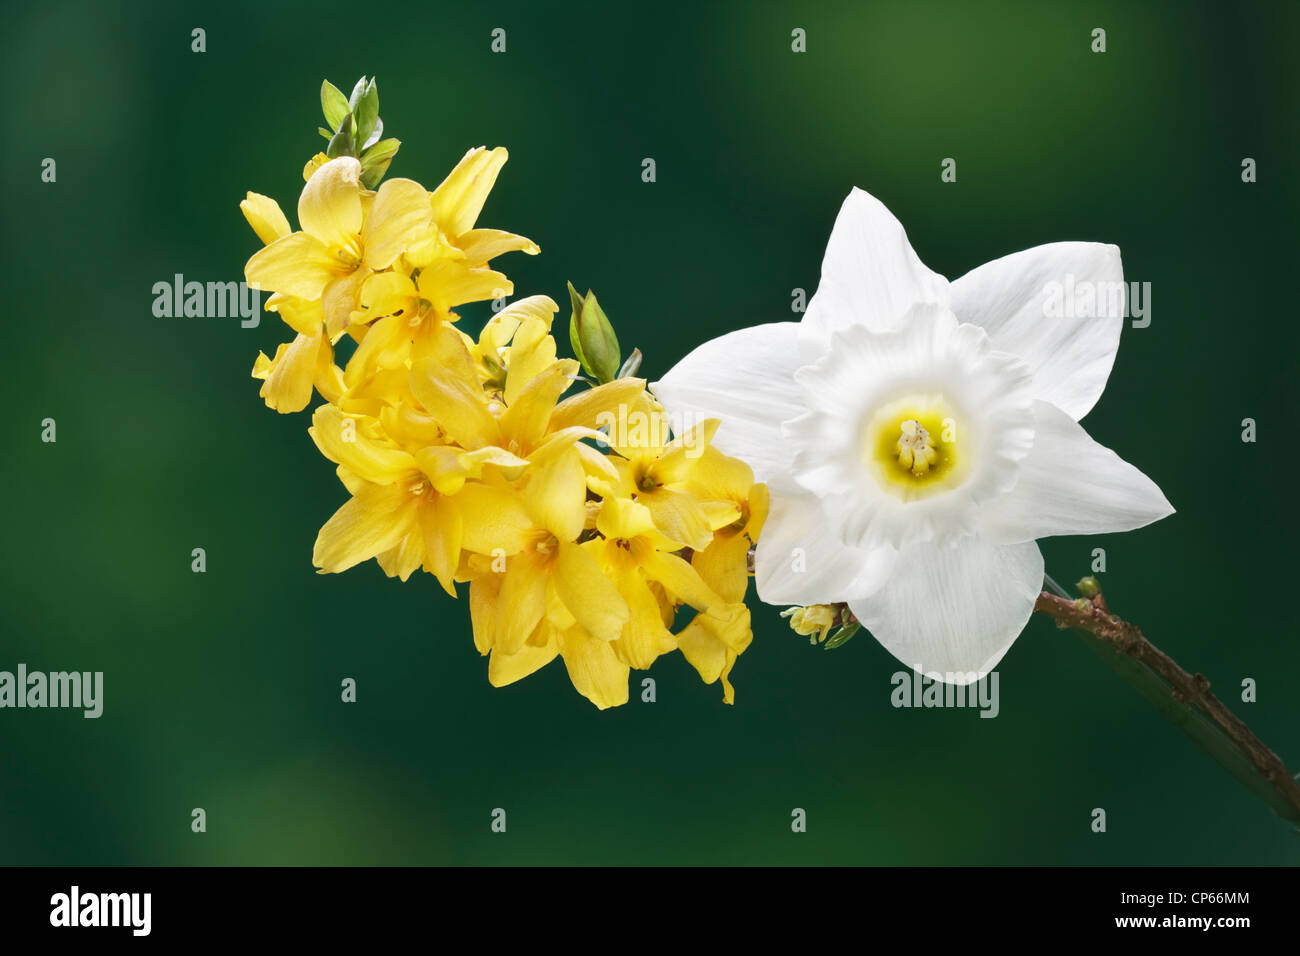1300x956 pixels.
Task: Click the alamy logo in bottom bar
Action: coord(100,911)
